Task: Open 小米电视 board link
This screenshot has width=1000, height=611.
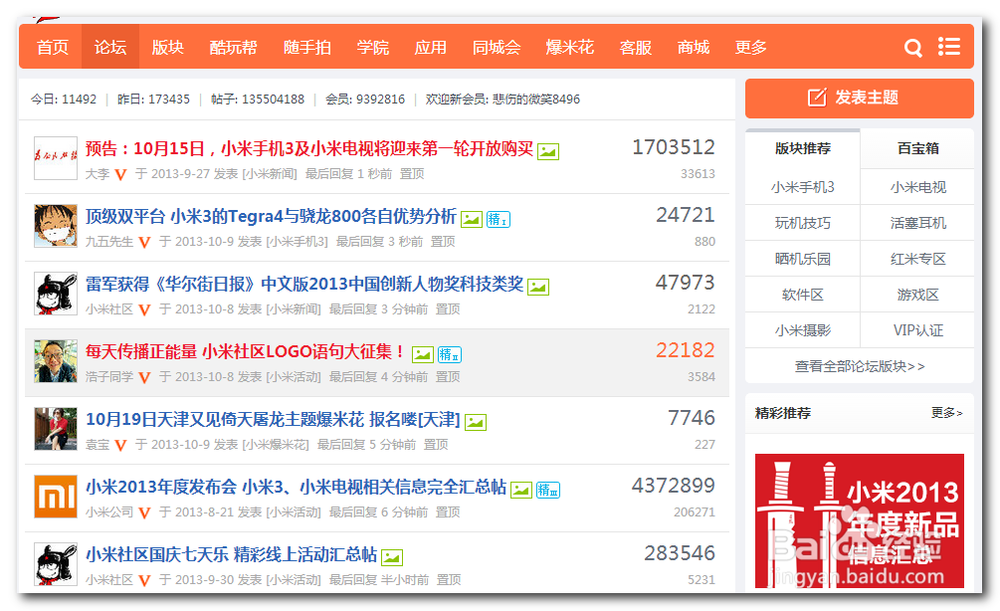Action: (x=918, y=187)
